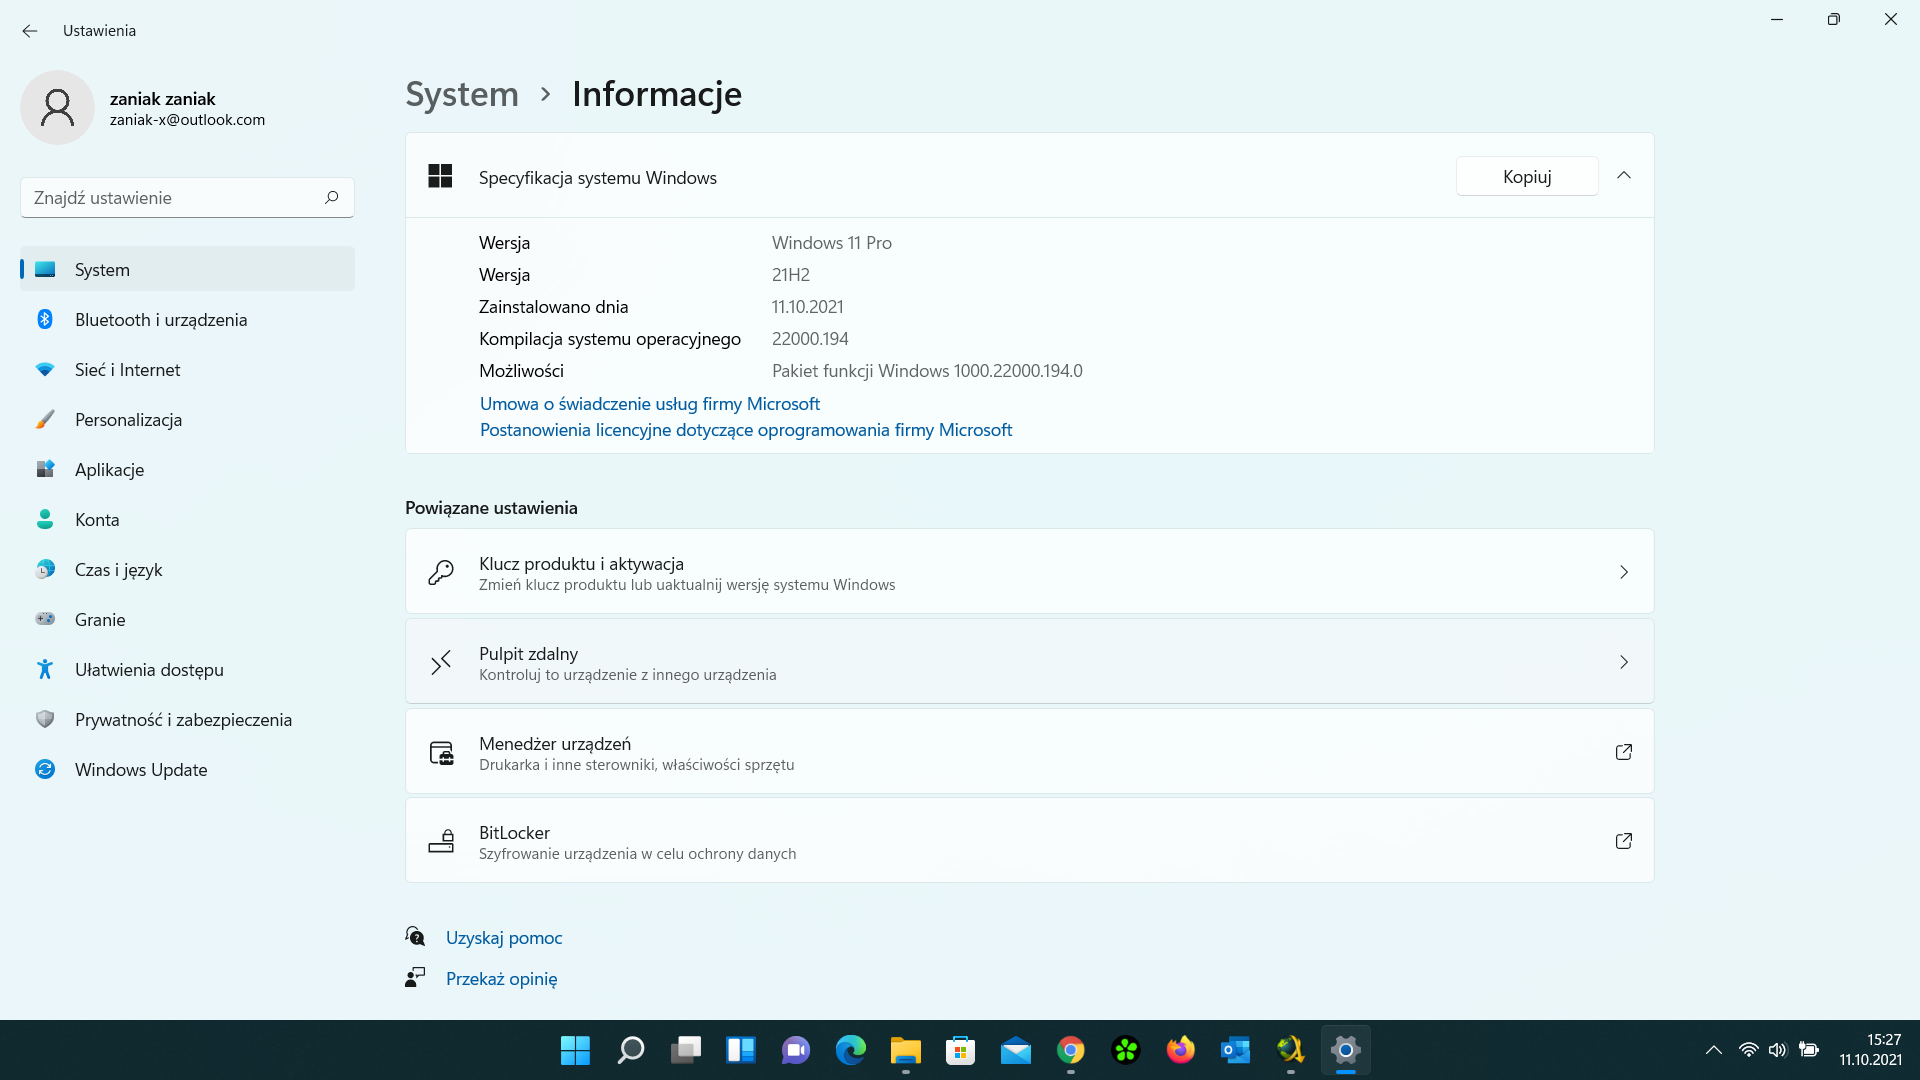Open Menedżer urządzeń external link icon
The width and height of the screenshot is (1920, 1080).
(1624, 752)
